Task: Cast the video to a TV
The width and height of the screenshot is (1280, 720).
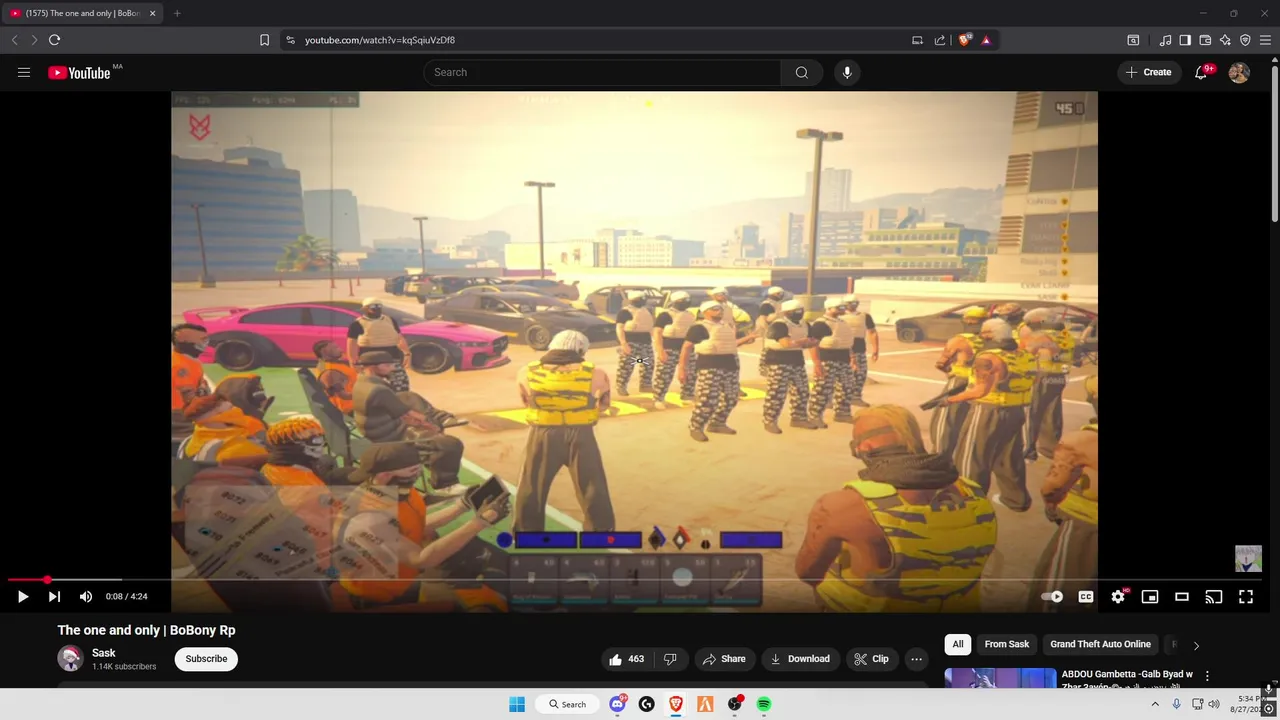Action: 1214,597
